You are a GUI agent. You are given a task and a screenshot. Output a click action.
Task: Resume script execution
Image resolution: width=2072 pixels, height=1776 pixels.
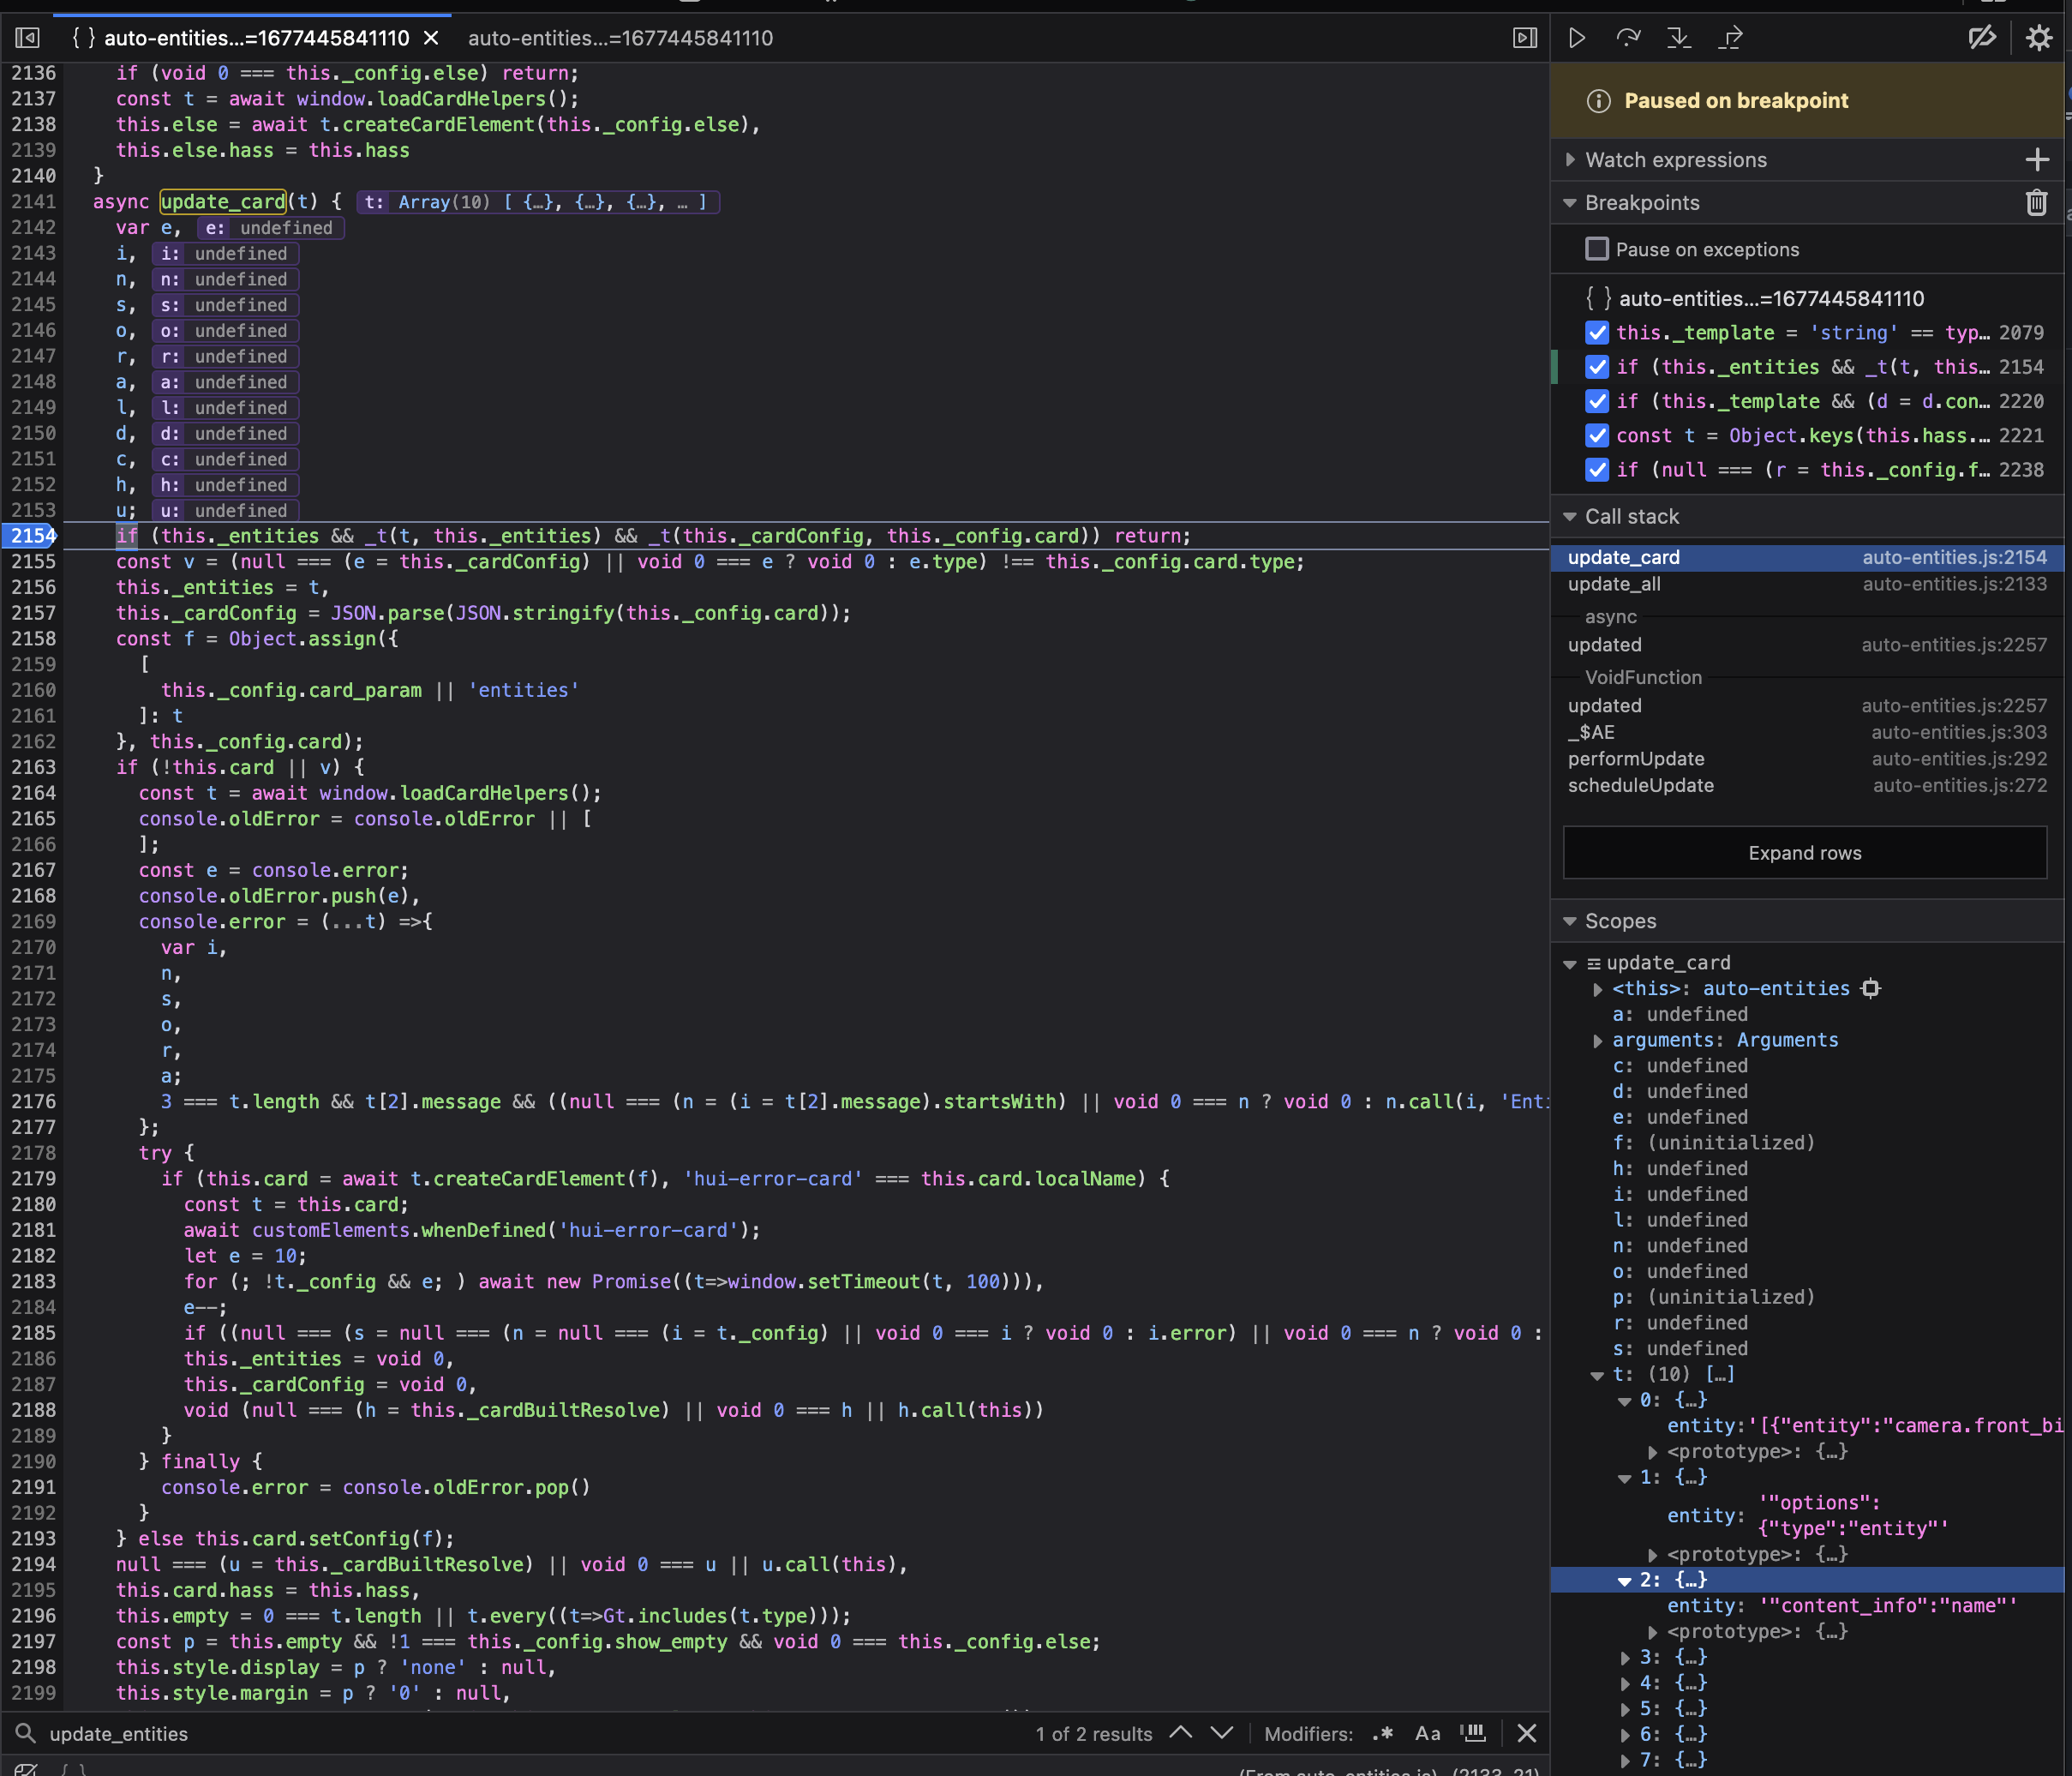[1578, 37]
